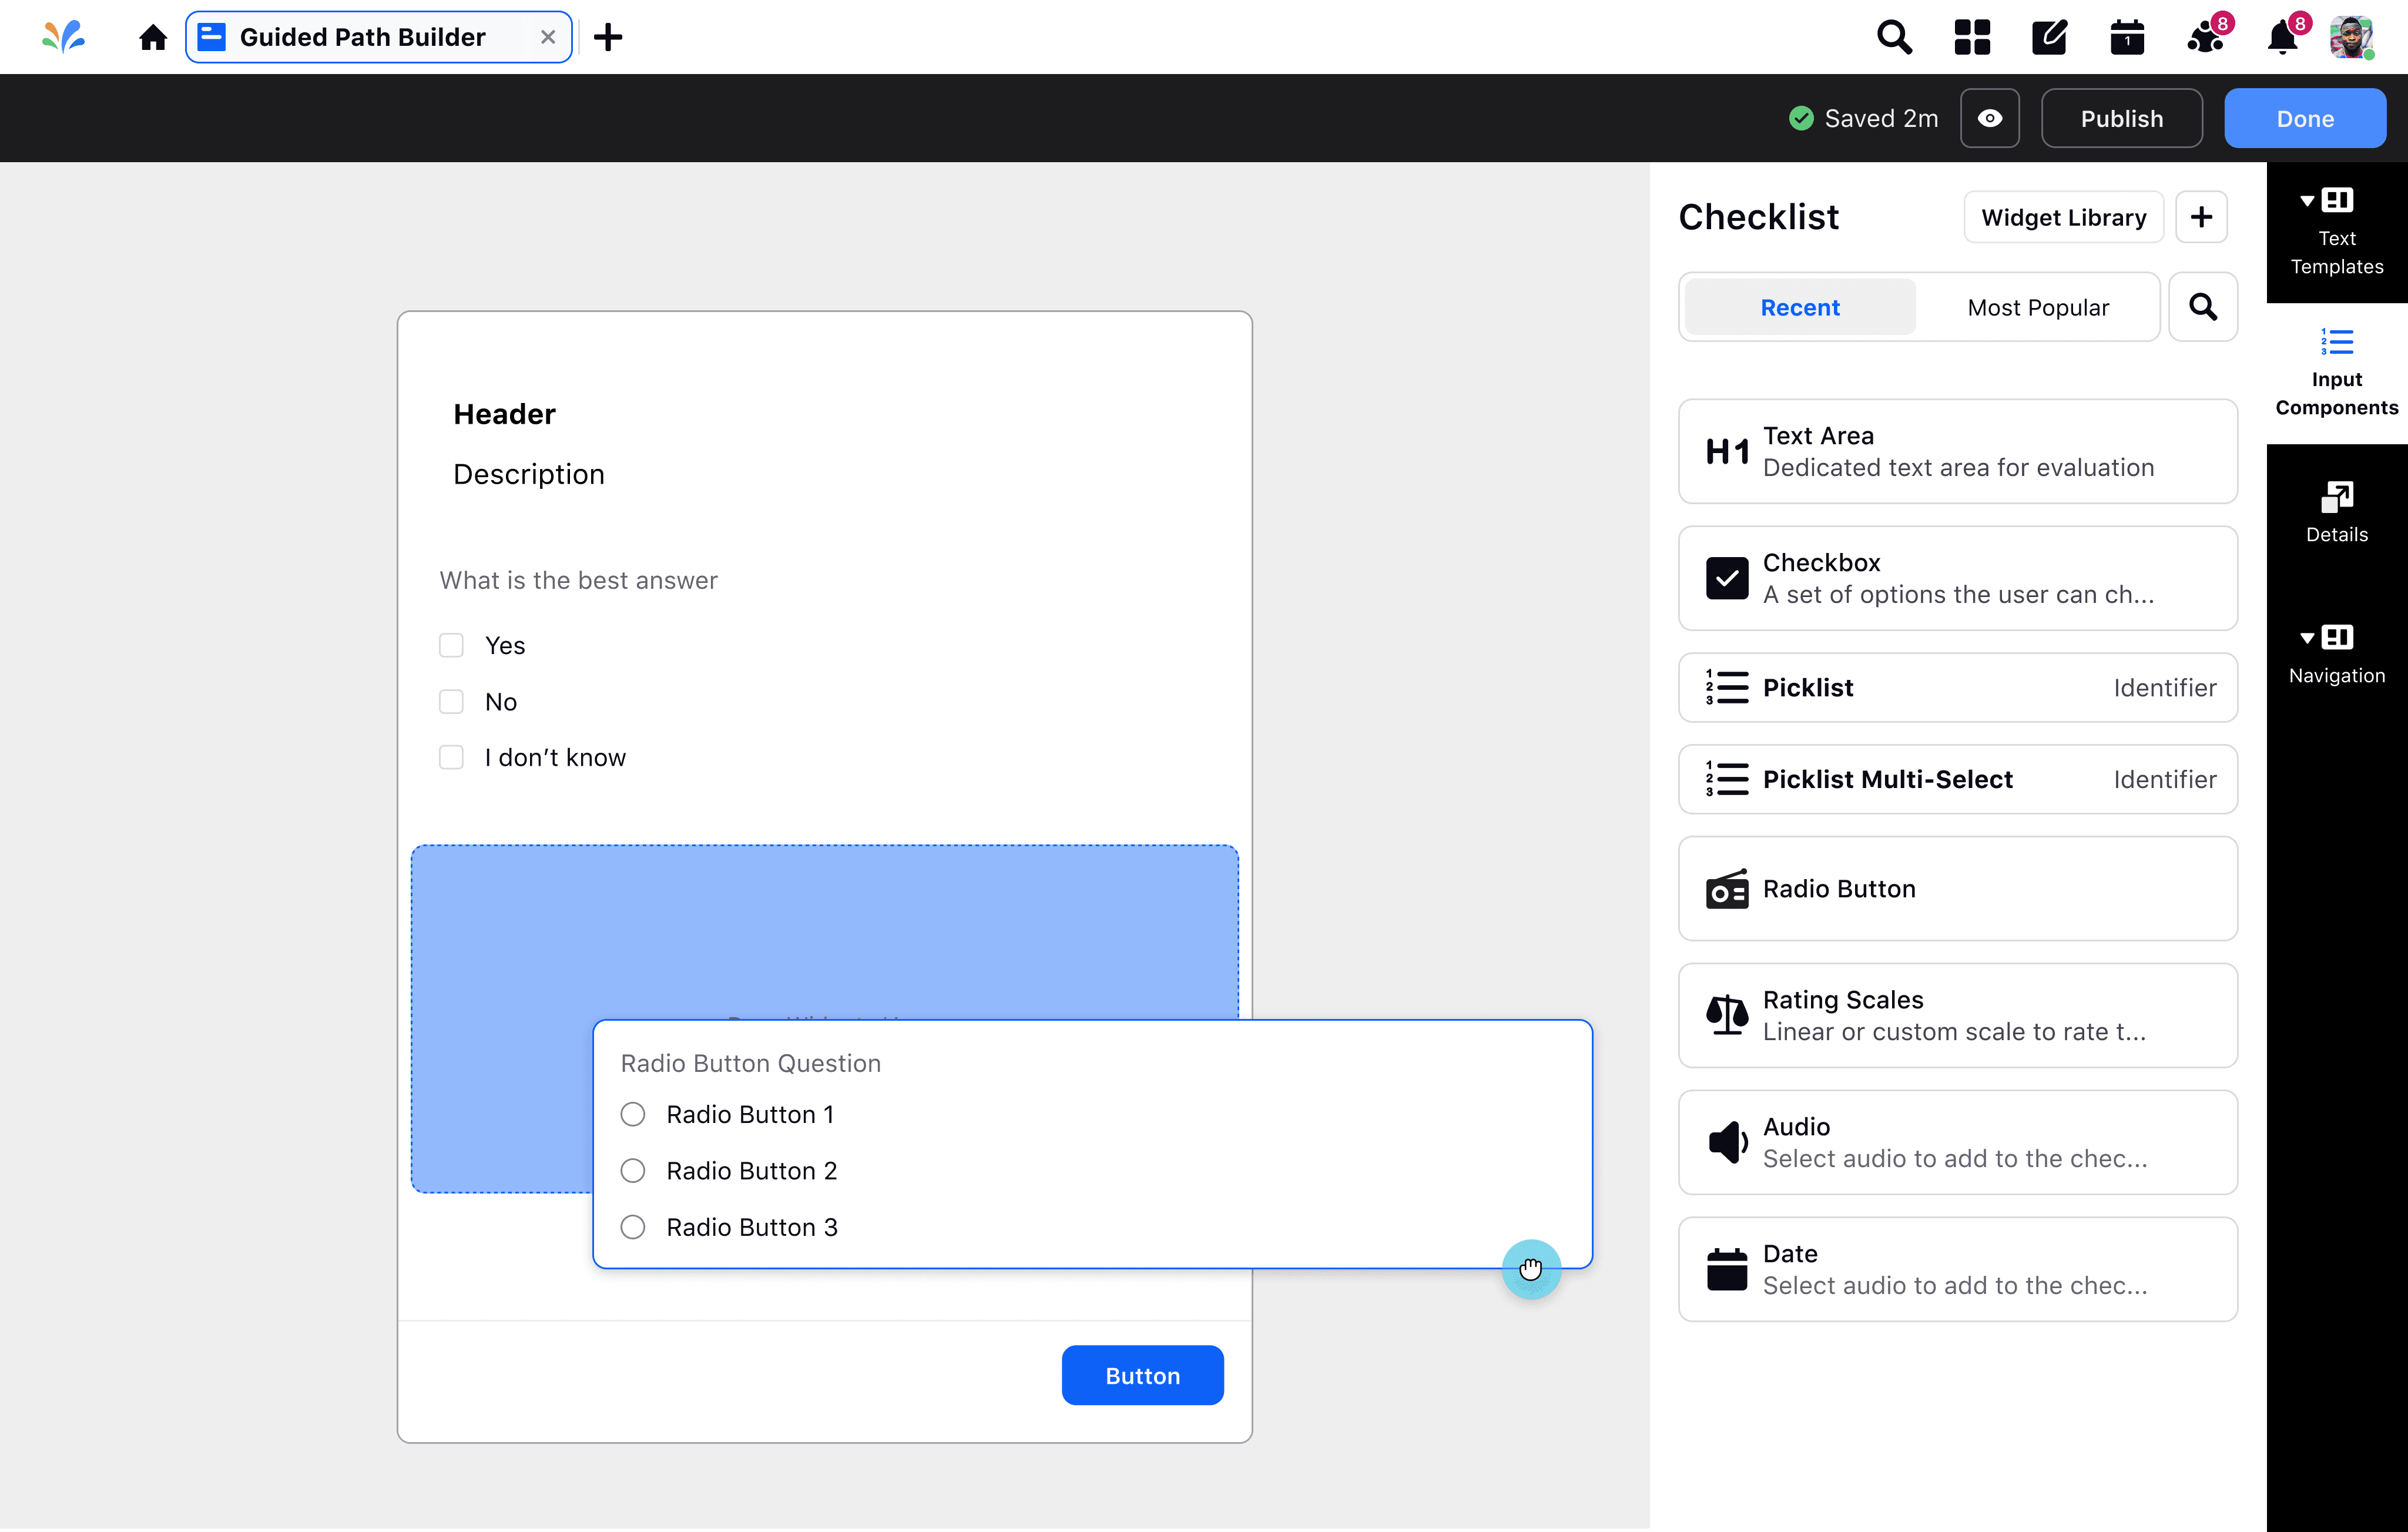Open the apps grid icon
This screenshot has height=1532, width=2408.
pos(1972,37)
